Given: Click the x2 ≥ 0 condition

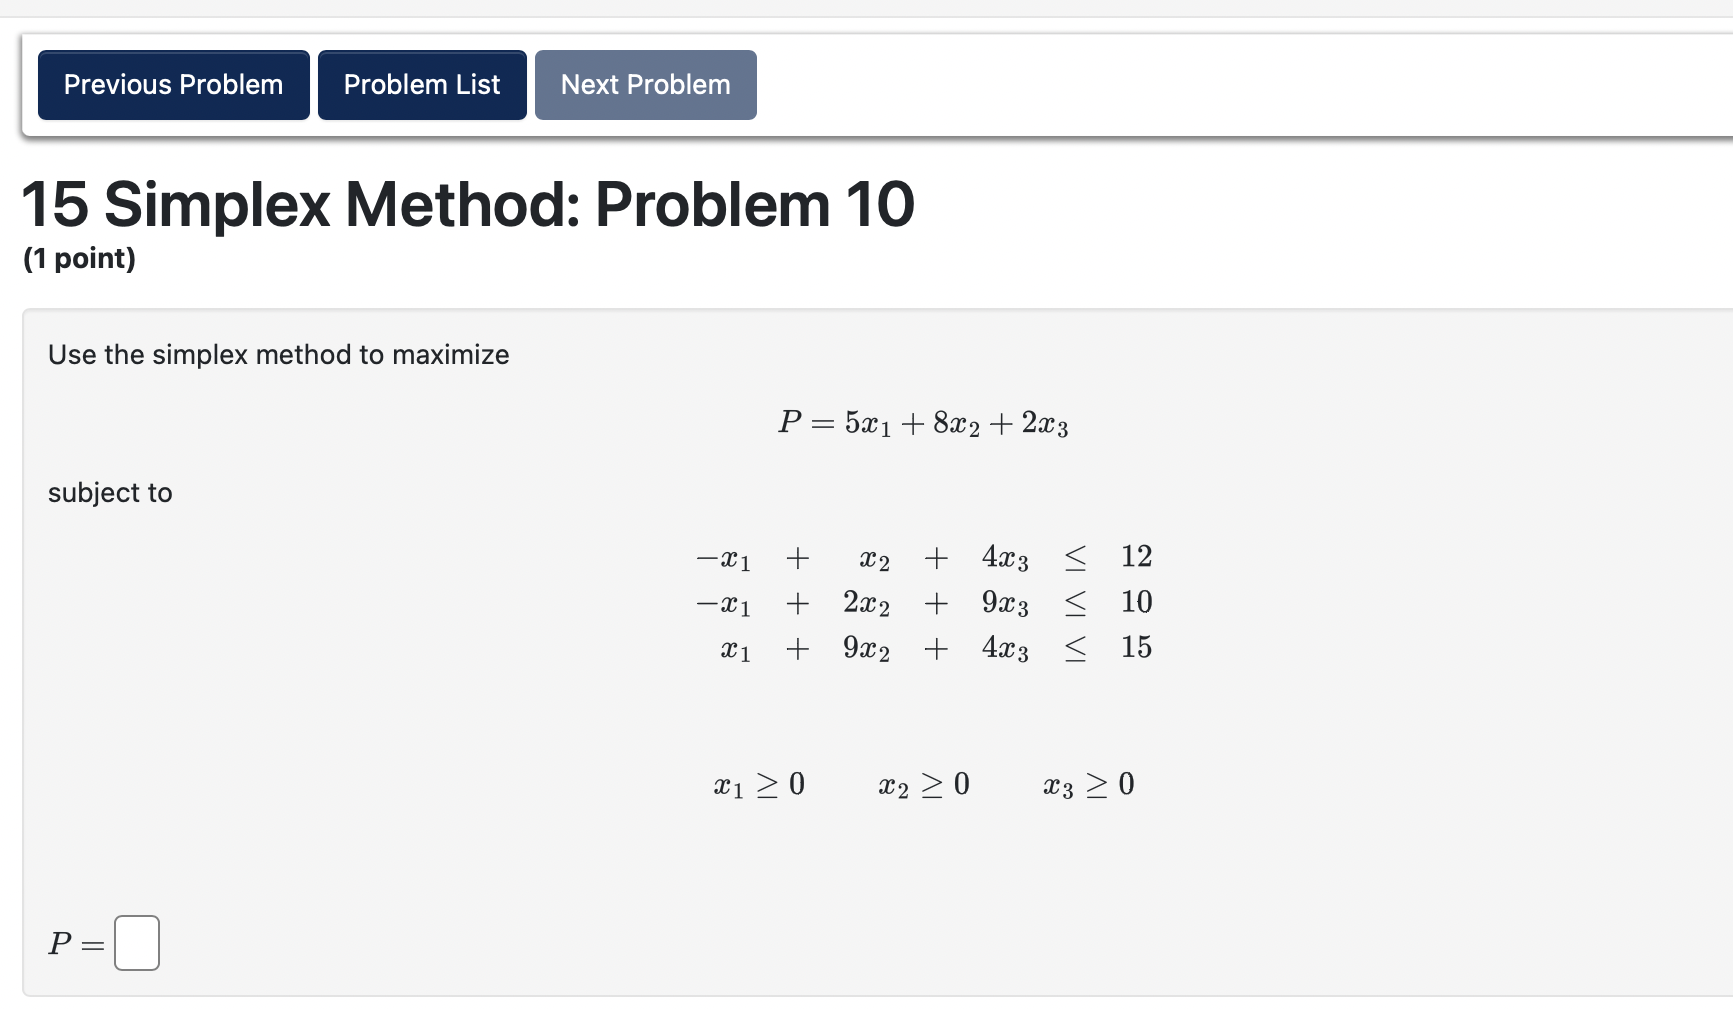Looking at the screenshot, I should [923, 785].
